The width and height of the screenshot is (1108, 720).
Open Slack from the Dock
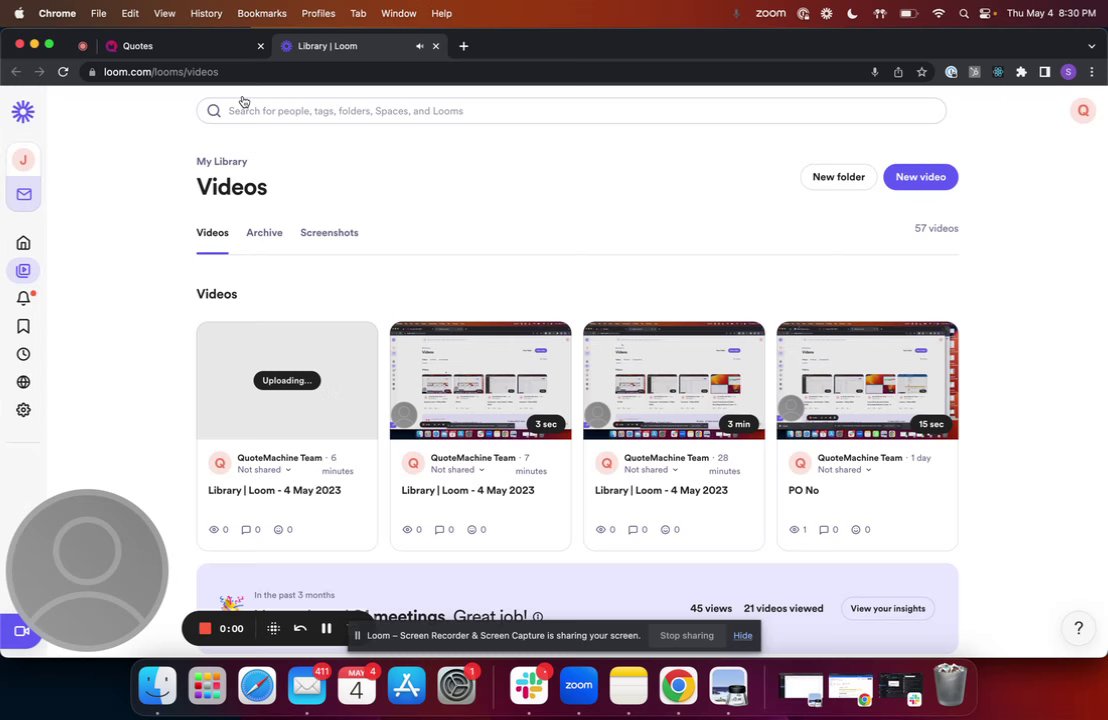point(529,685)
